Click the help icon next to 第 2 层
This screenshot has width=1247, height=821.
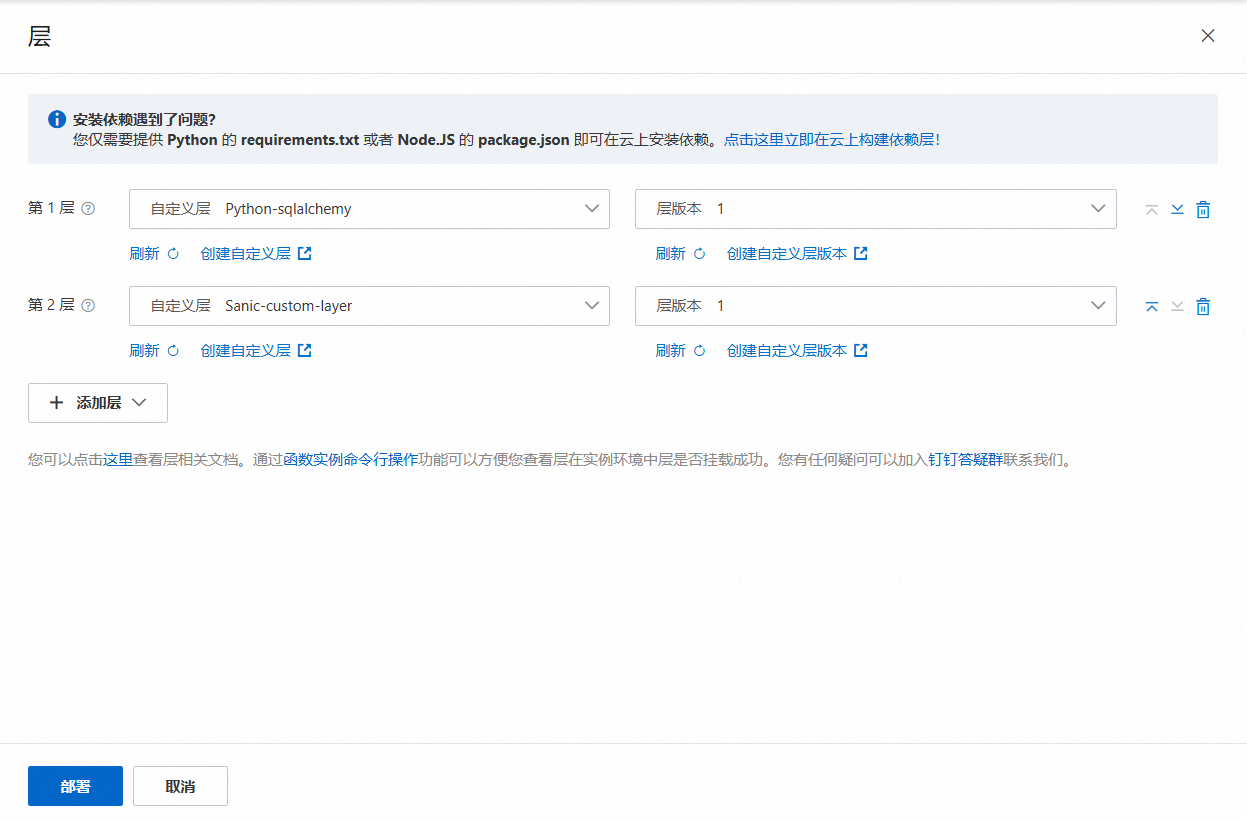[88, 306]
